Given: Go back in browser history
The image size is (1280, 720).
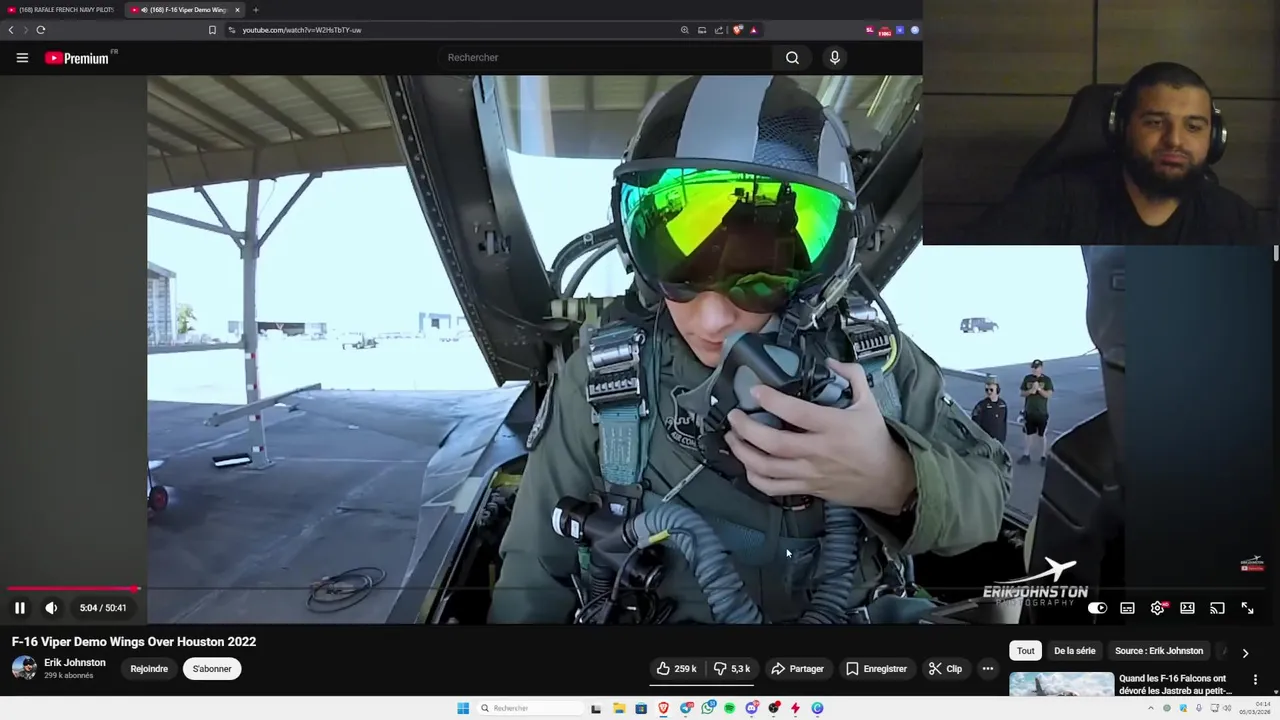Looking at the screenshot, I should 11,30.
